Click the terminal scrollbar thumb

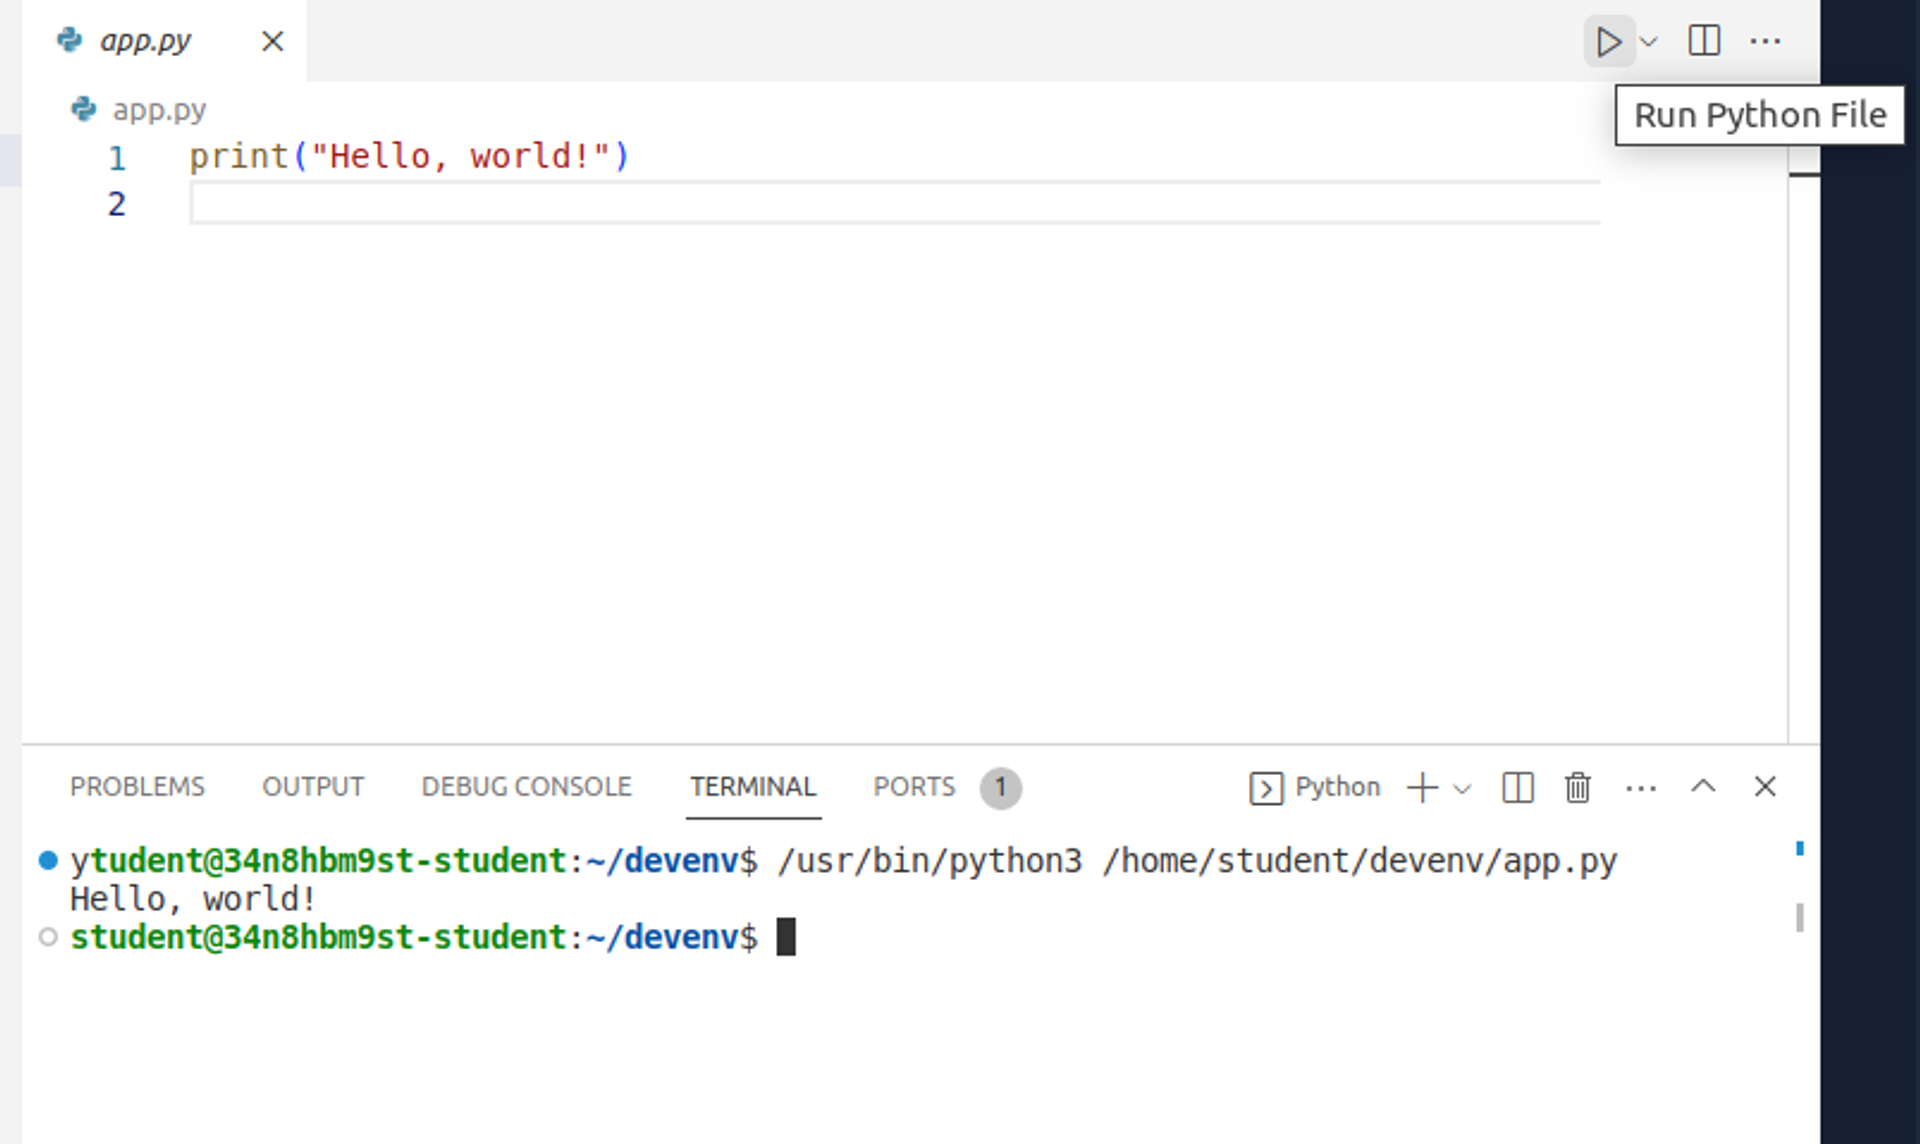click(1800, 917)
